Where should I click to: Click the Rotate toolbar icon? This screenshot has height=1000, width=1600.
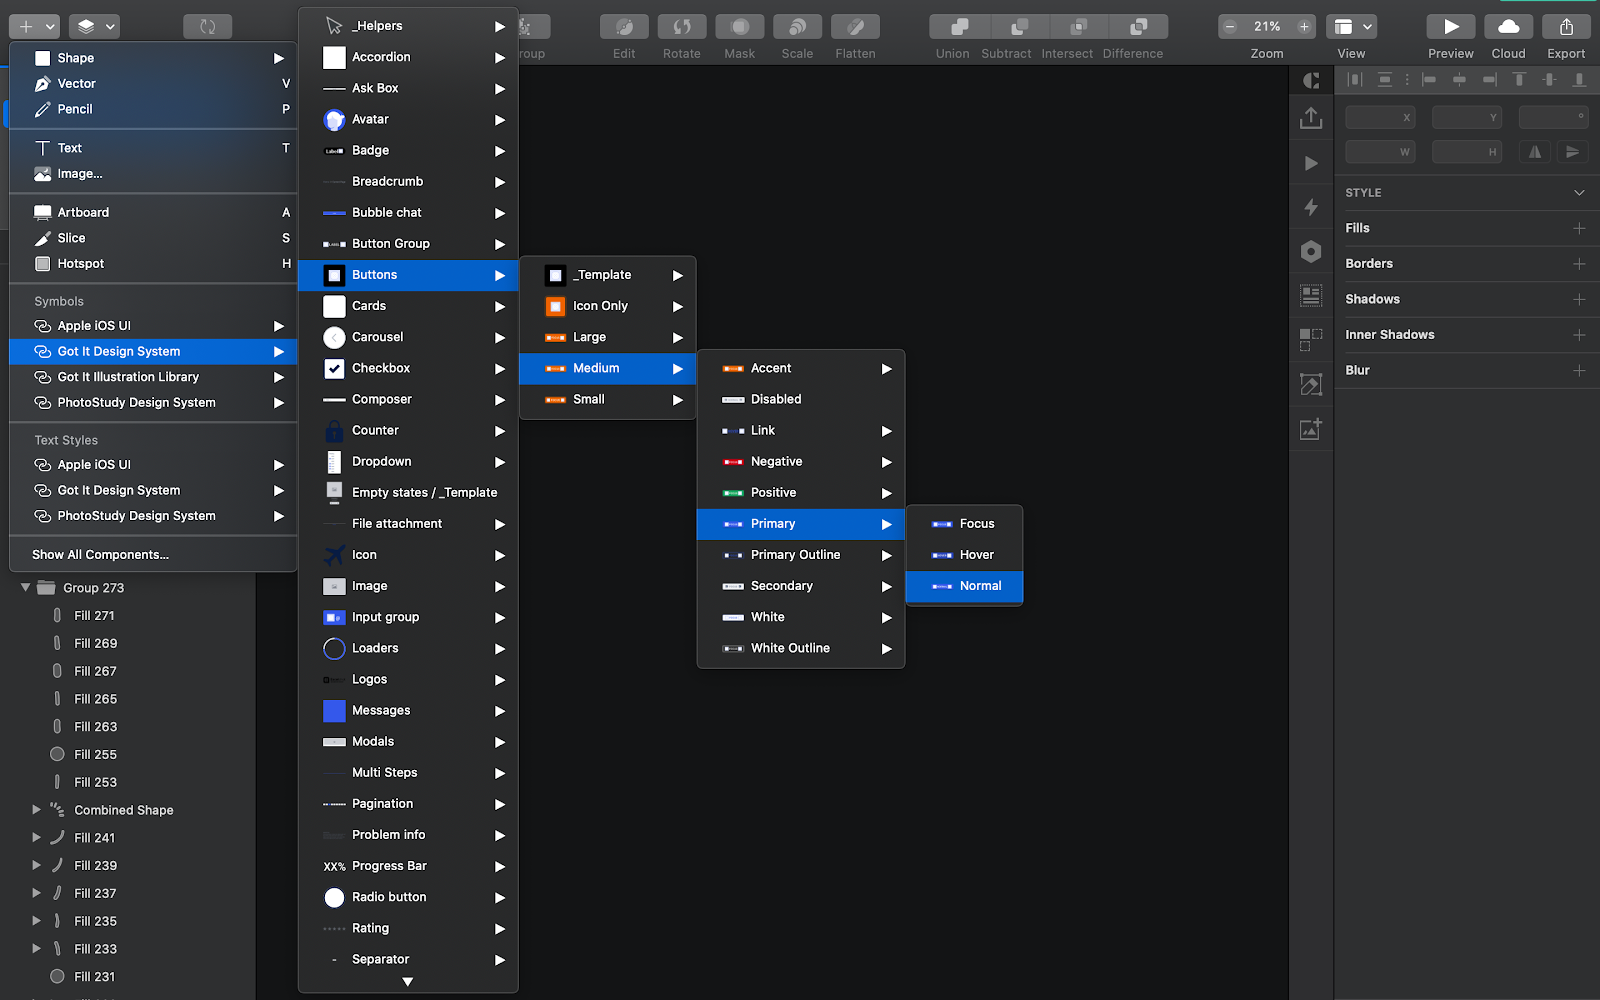point(682,27)
